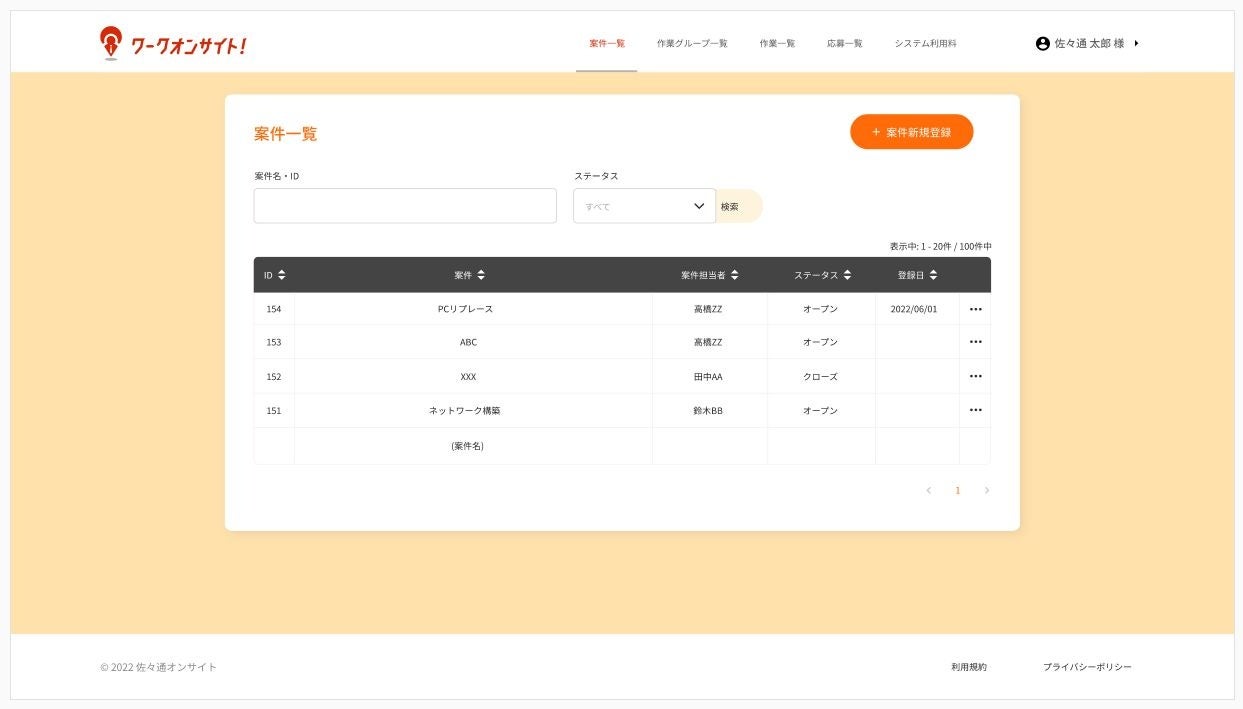Click the user account avatar icon
1243x709 pixels.
point(1043,43)
